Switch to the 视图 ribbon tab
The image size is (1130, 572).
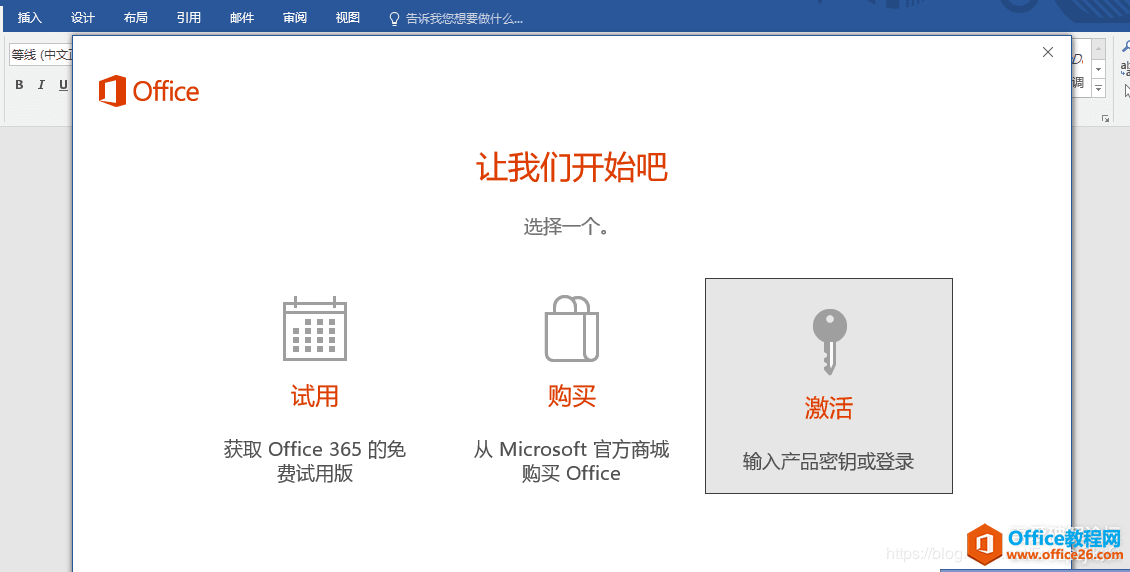pyautogui.click(x=348, y=17)
